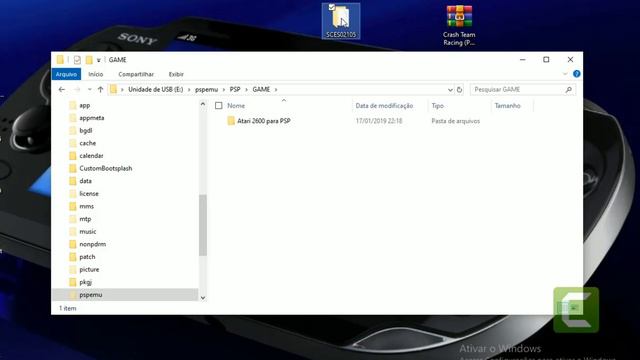Select the CustomBootsplash folder in tree
This screenshot has height=360, width=640.
(105, 169)
